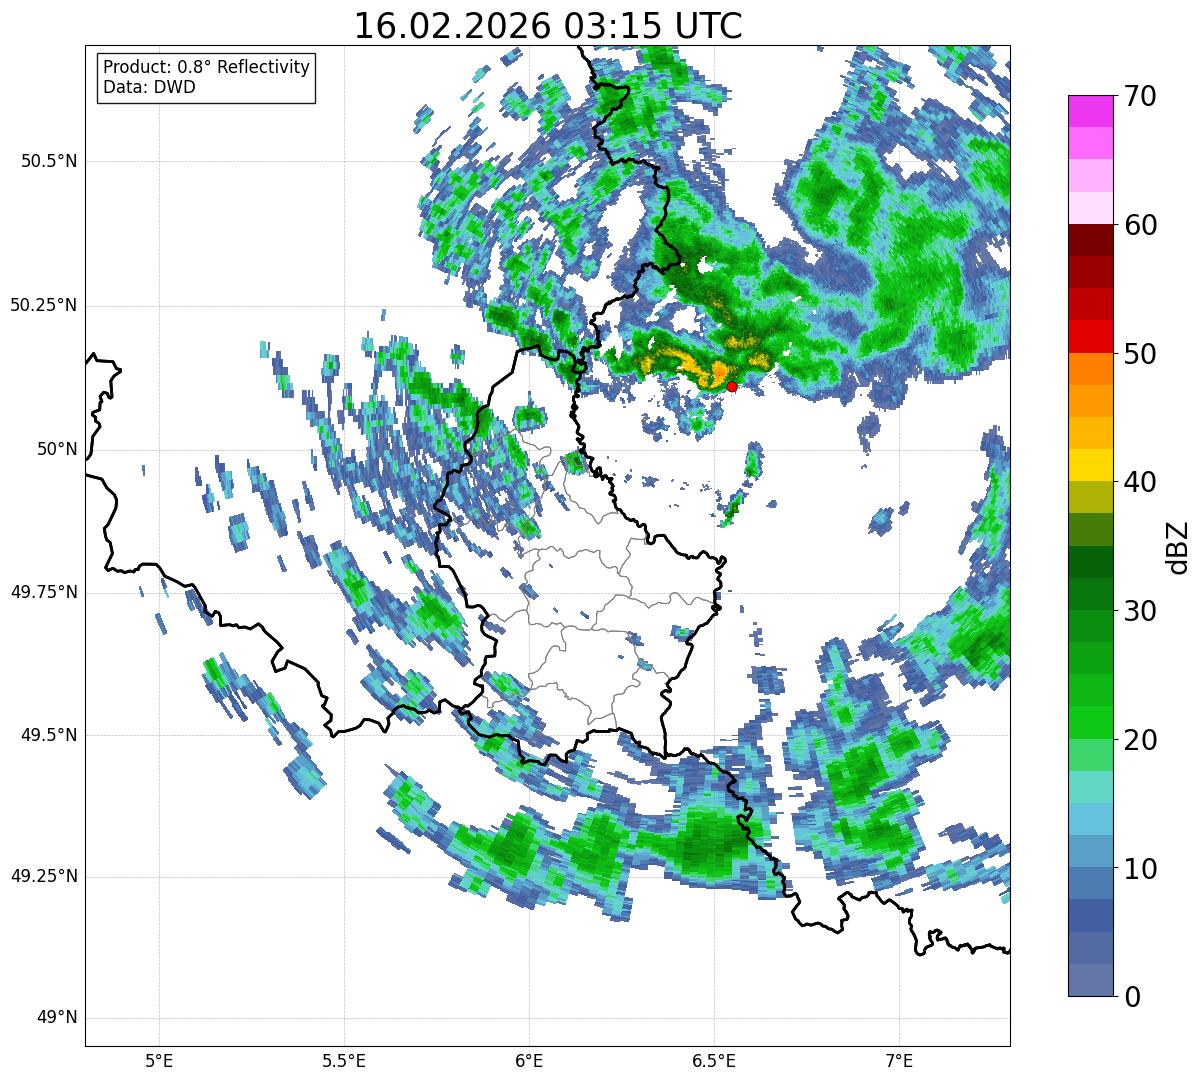
Task: Click the 50.5°N latitude label
Action: click(48, 161)
